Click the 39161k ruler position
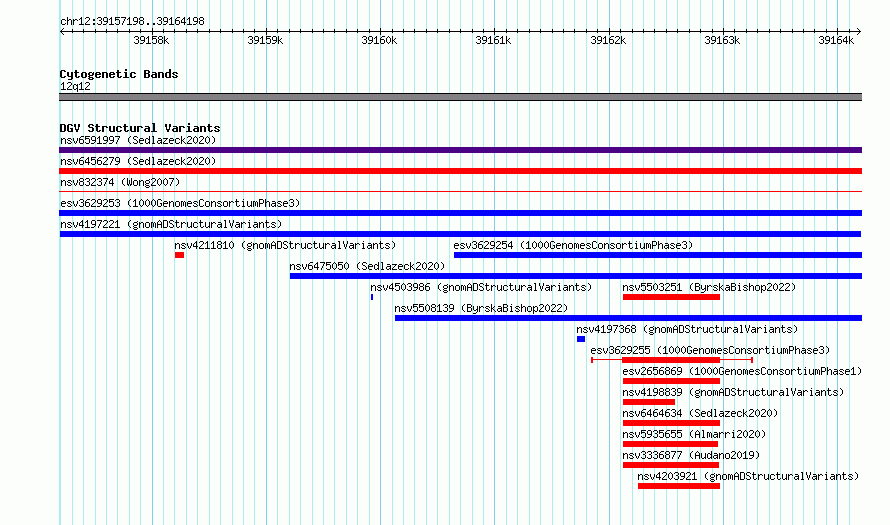The width and height of the screenshot is (890, 525). [493, 40]
